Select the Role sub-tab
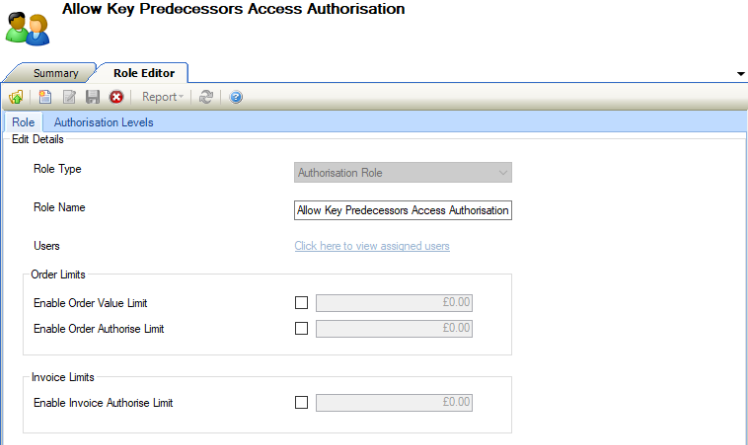 pyautogui.click(x=23, y=122)
